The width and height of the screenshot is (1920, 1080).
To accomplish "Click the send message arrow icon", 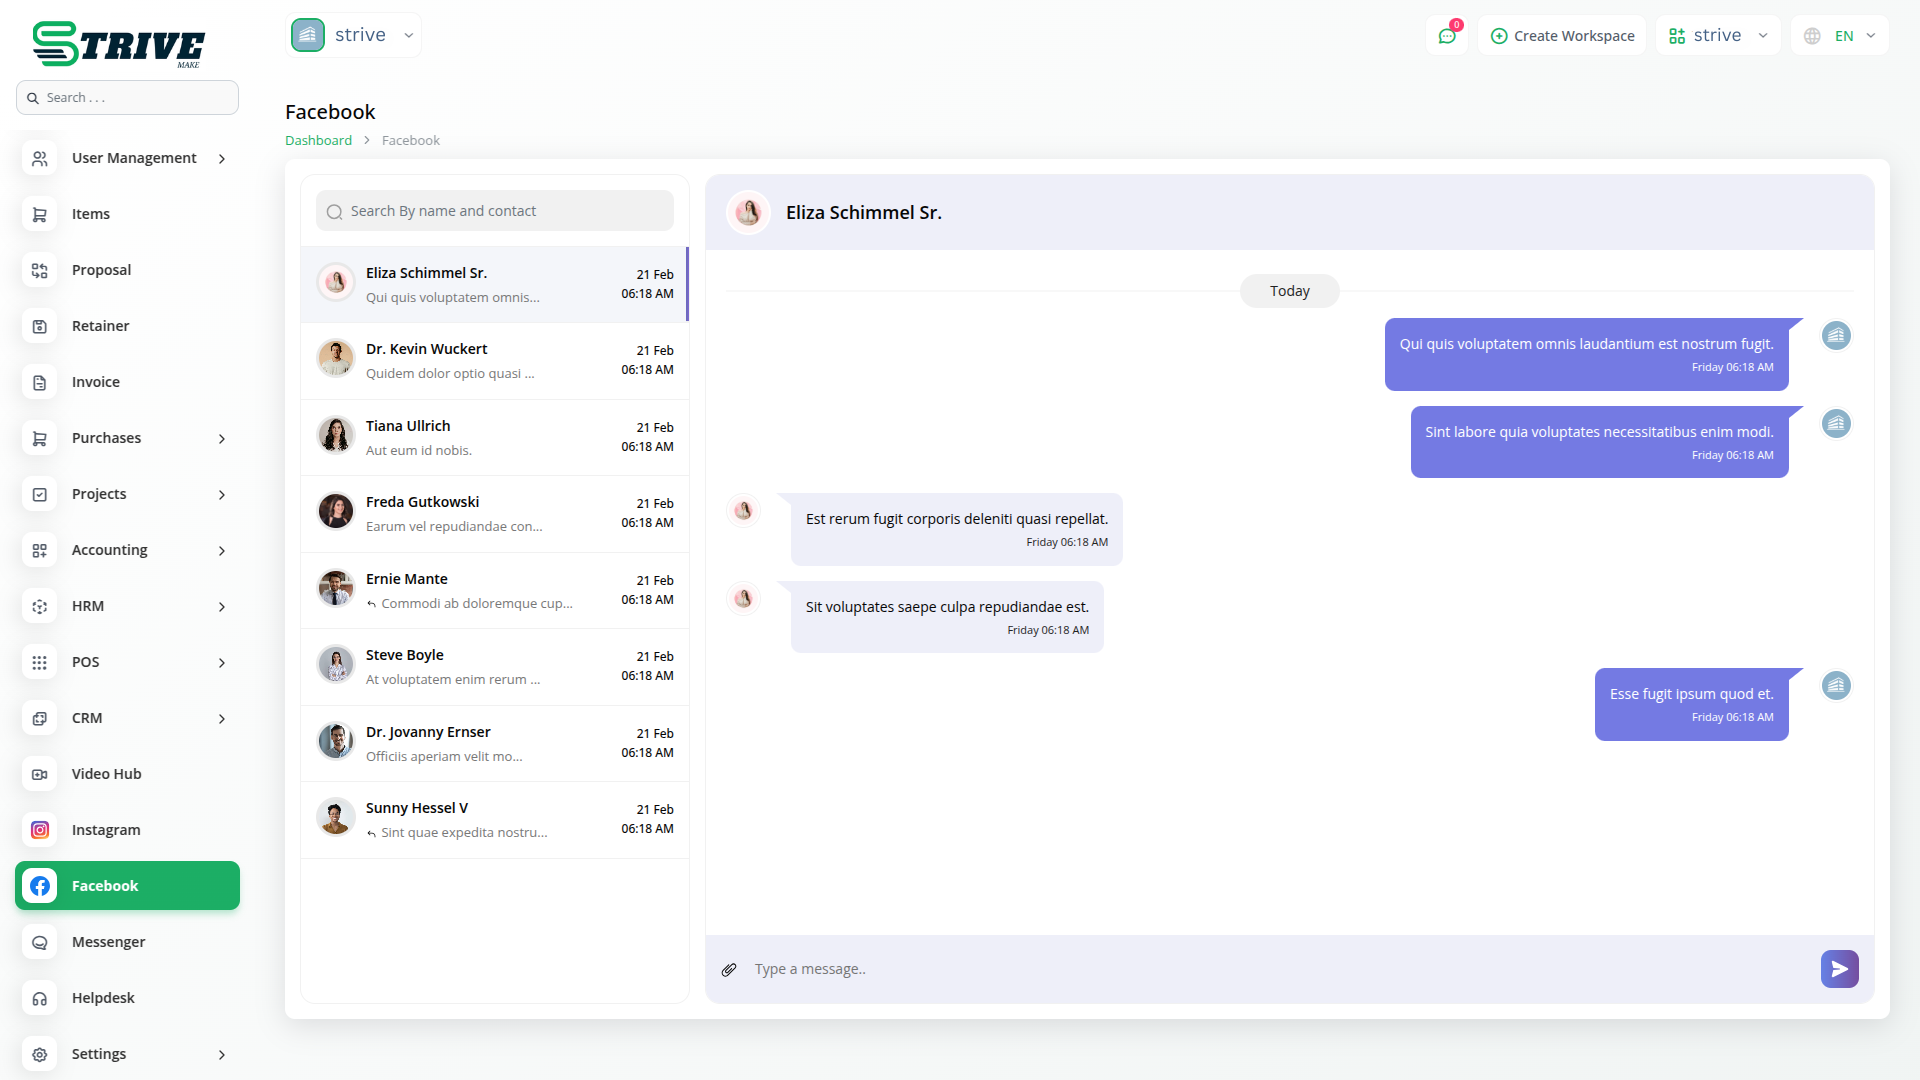I will pos(1839,969).
